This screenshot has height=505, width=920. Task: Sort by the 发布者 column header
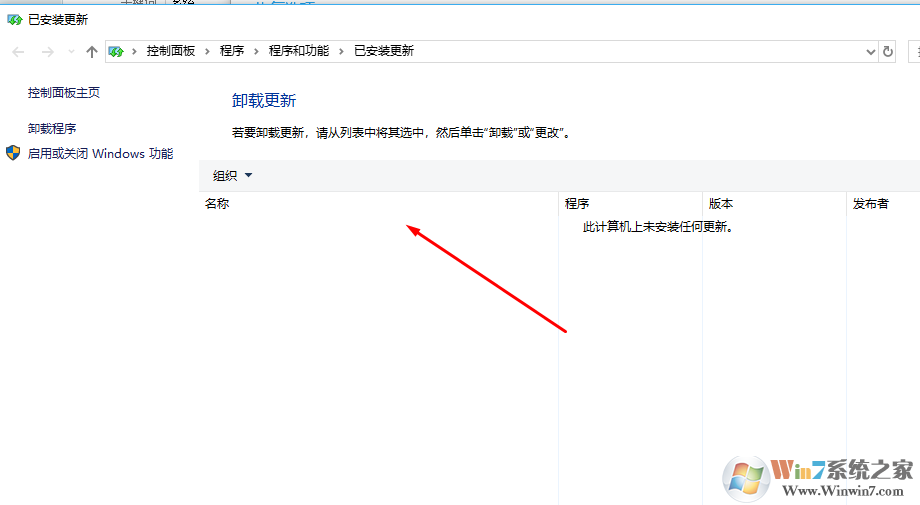(x=883, y=204)
